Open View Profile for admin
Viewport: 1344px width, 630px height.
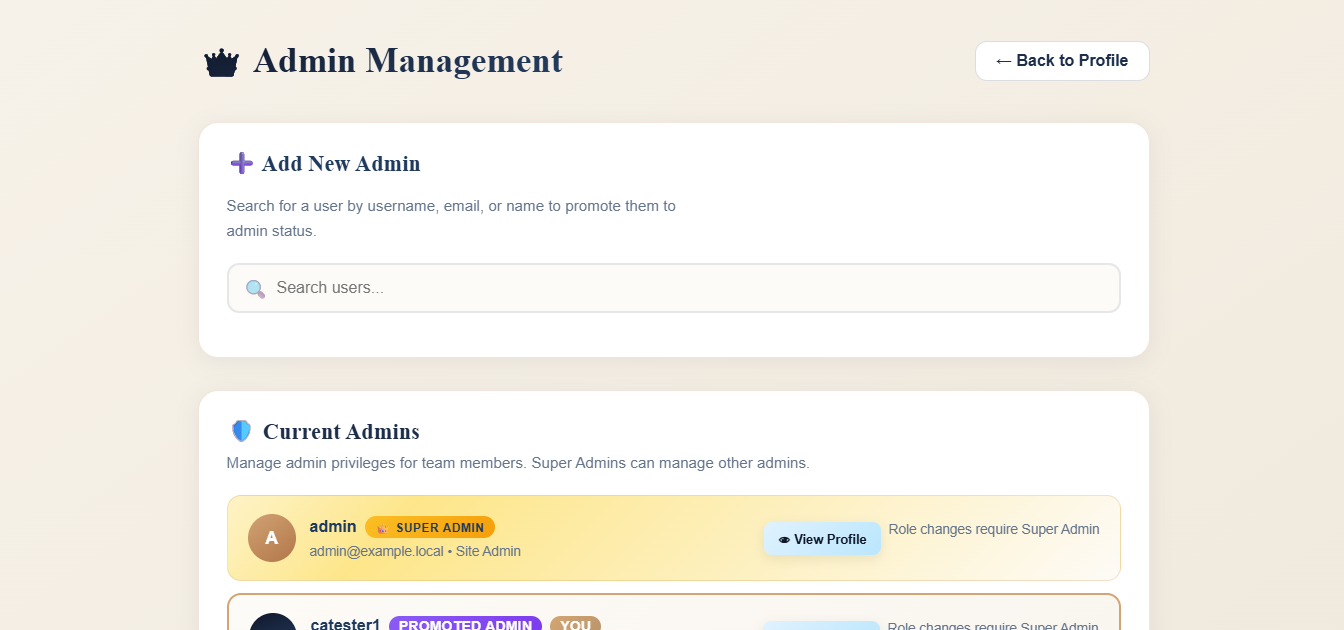tap(822, 539)
